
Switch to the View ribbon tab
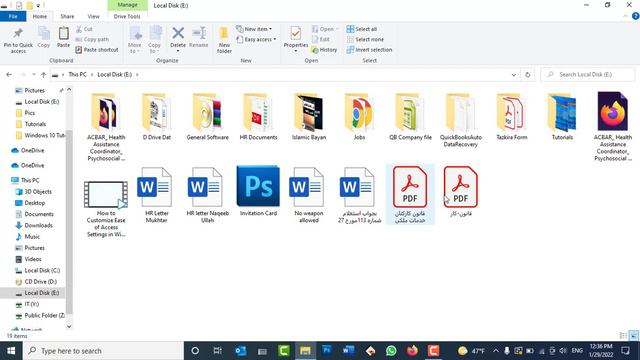click(x=93, y=16)
